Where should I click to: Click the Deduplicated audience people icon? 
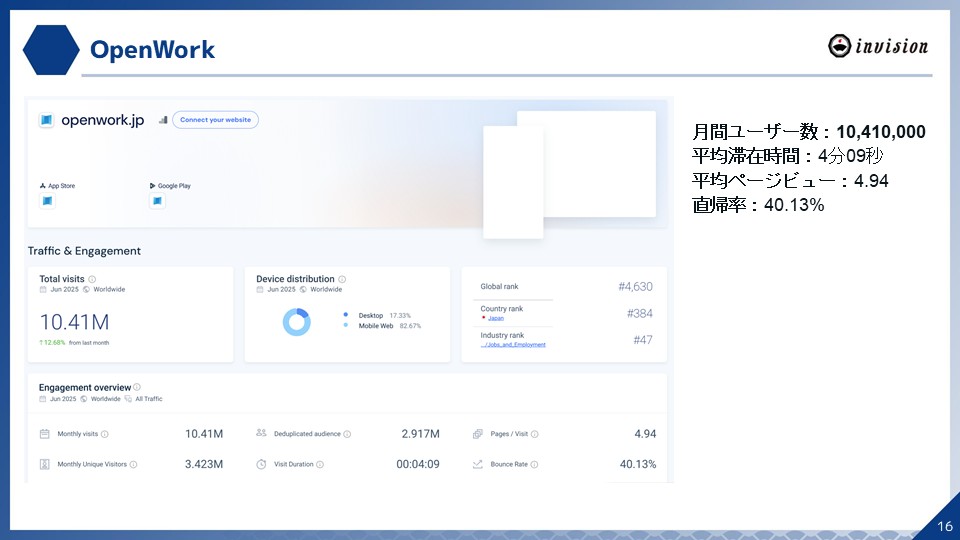(261, 433)
